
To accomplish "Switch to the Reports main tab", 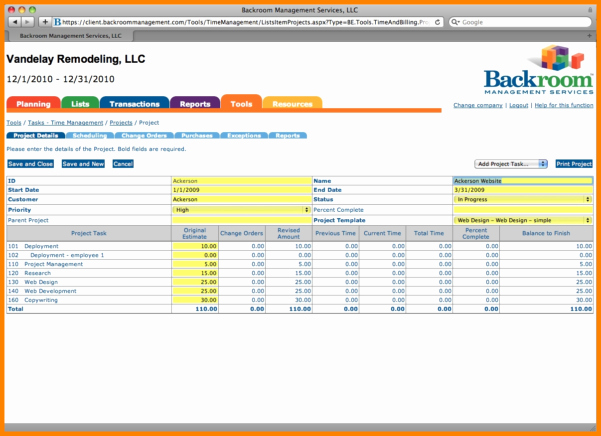I will coord(195,103).
